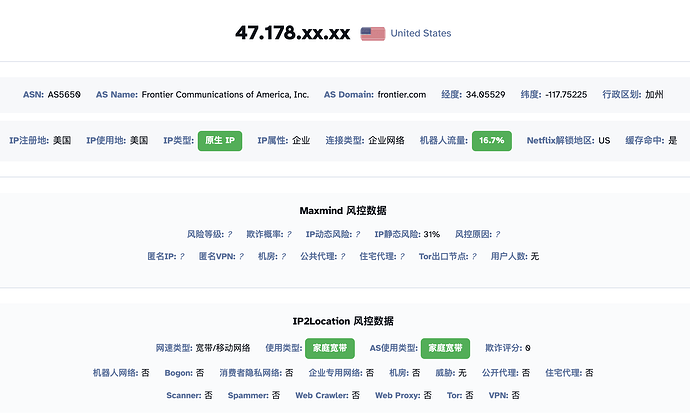Click the Tor出口节点 question mark value
This screenshot has width=690, height=413.
click(x=473, y=256)
